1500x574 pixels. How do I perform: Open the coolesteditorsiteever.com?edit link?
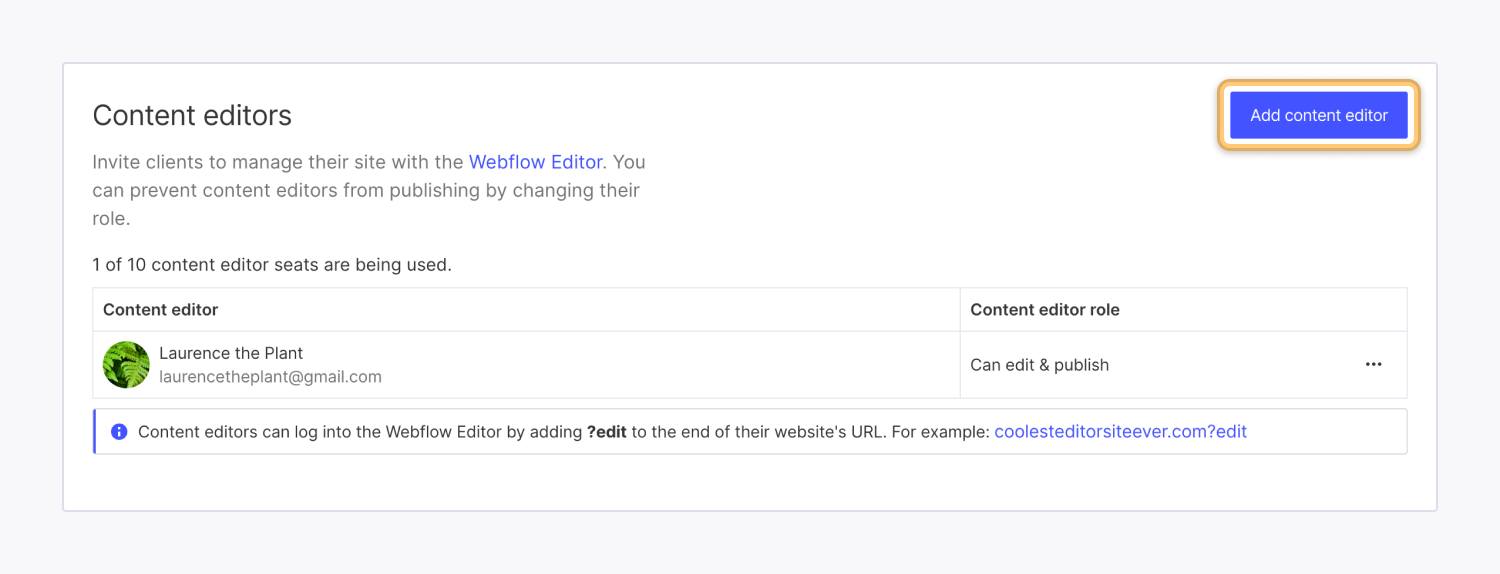tap(1120, 432)
